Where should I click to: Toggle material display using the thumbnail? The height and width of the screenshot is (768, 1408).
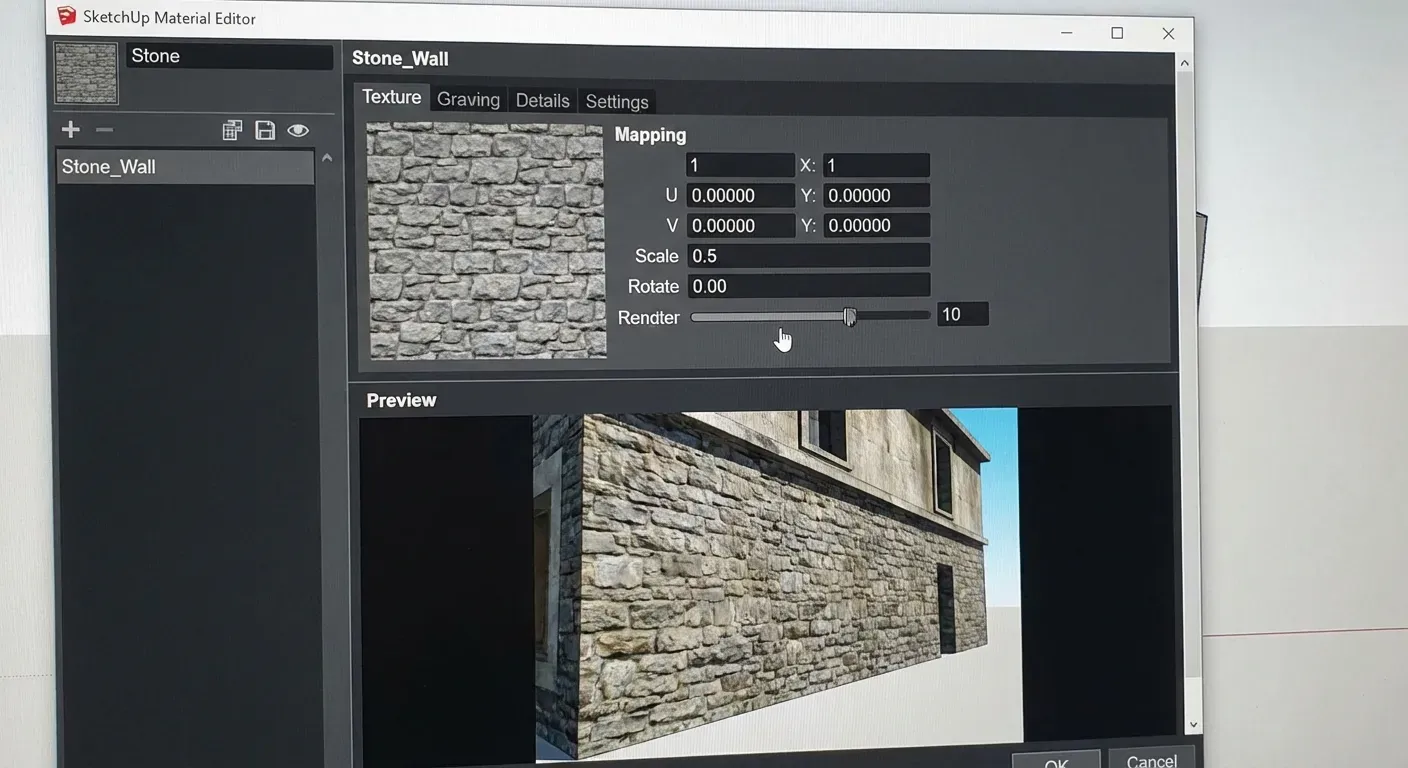pos(85,72)
